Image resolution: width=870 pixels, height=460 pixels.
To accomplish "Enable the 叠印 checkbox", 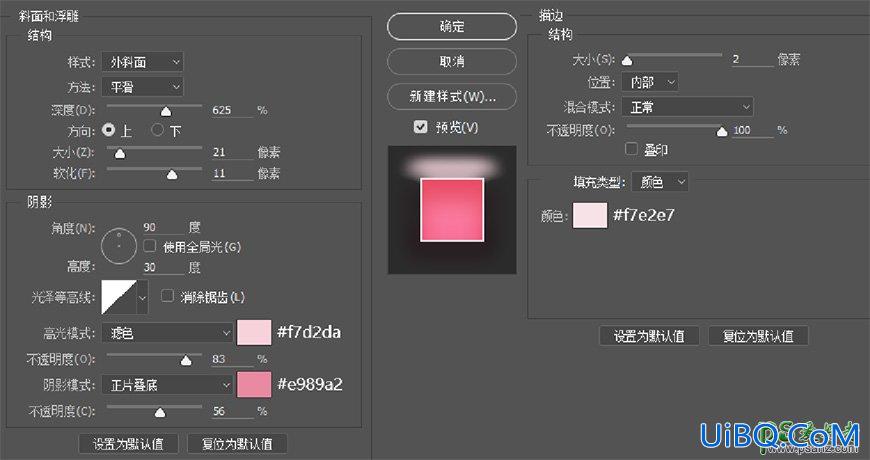I will 631,149.
